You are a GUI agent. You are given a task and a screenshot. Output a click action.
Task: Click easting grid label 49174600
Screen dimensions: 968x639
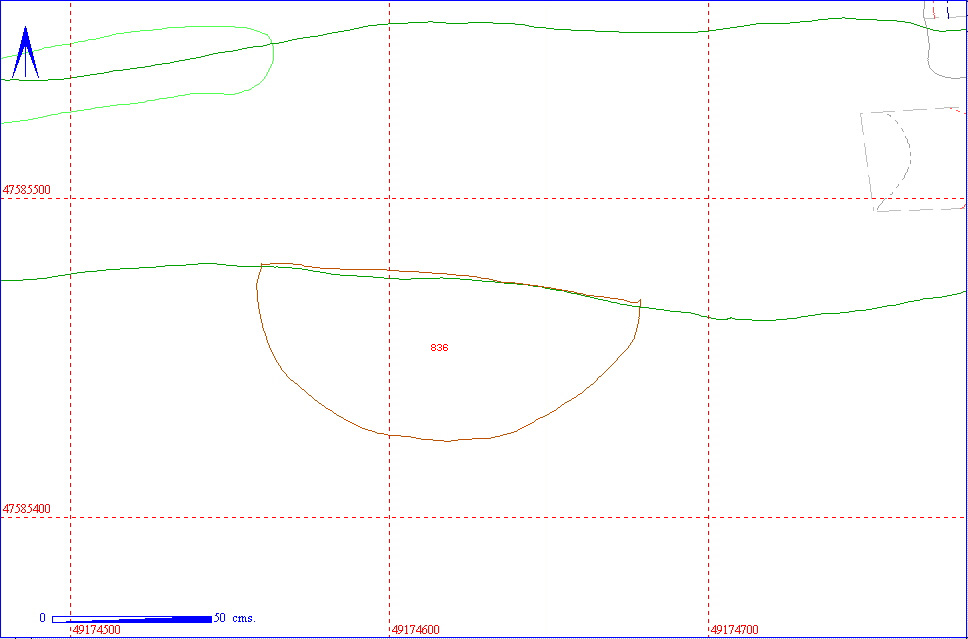(416, 630)
